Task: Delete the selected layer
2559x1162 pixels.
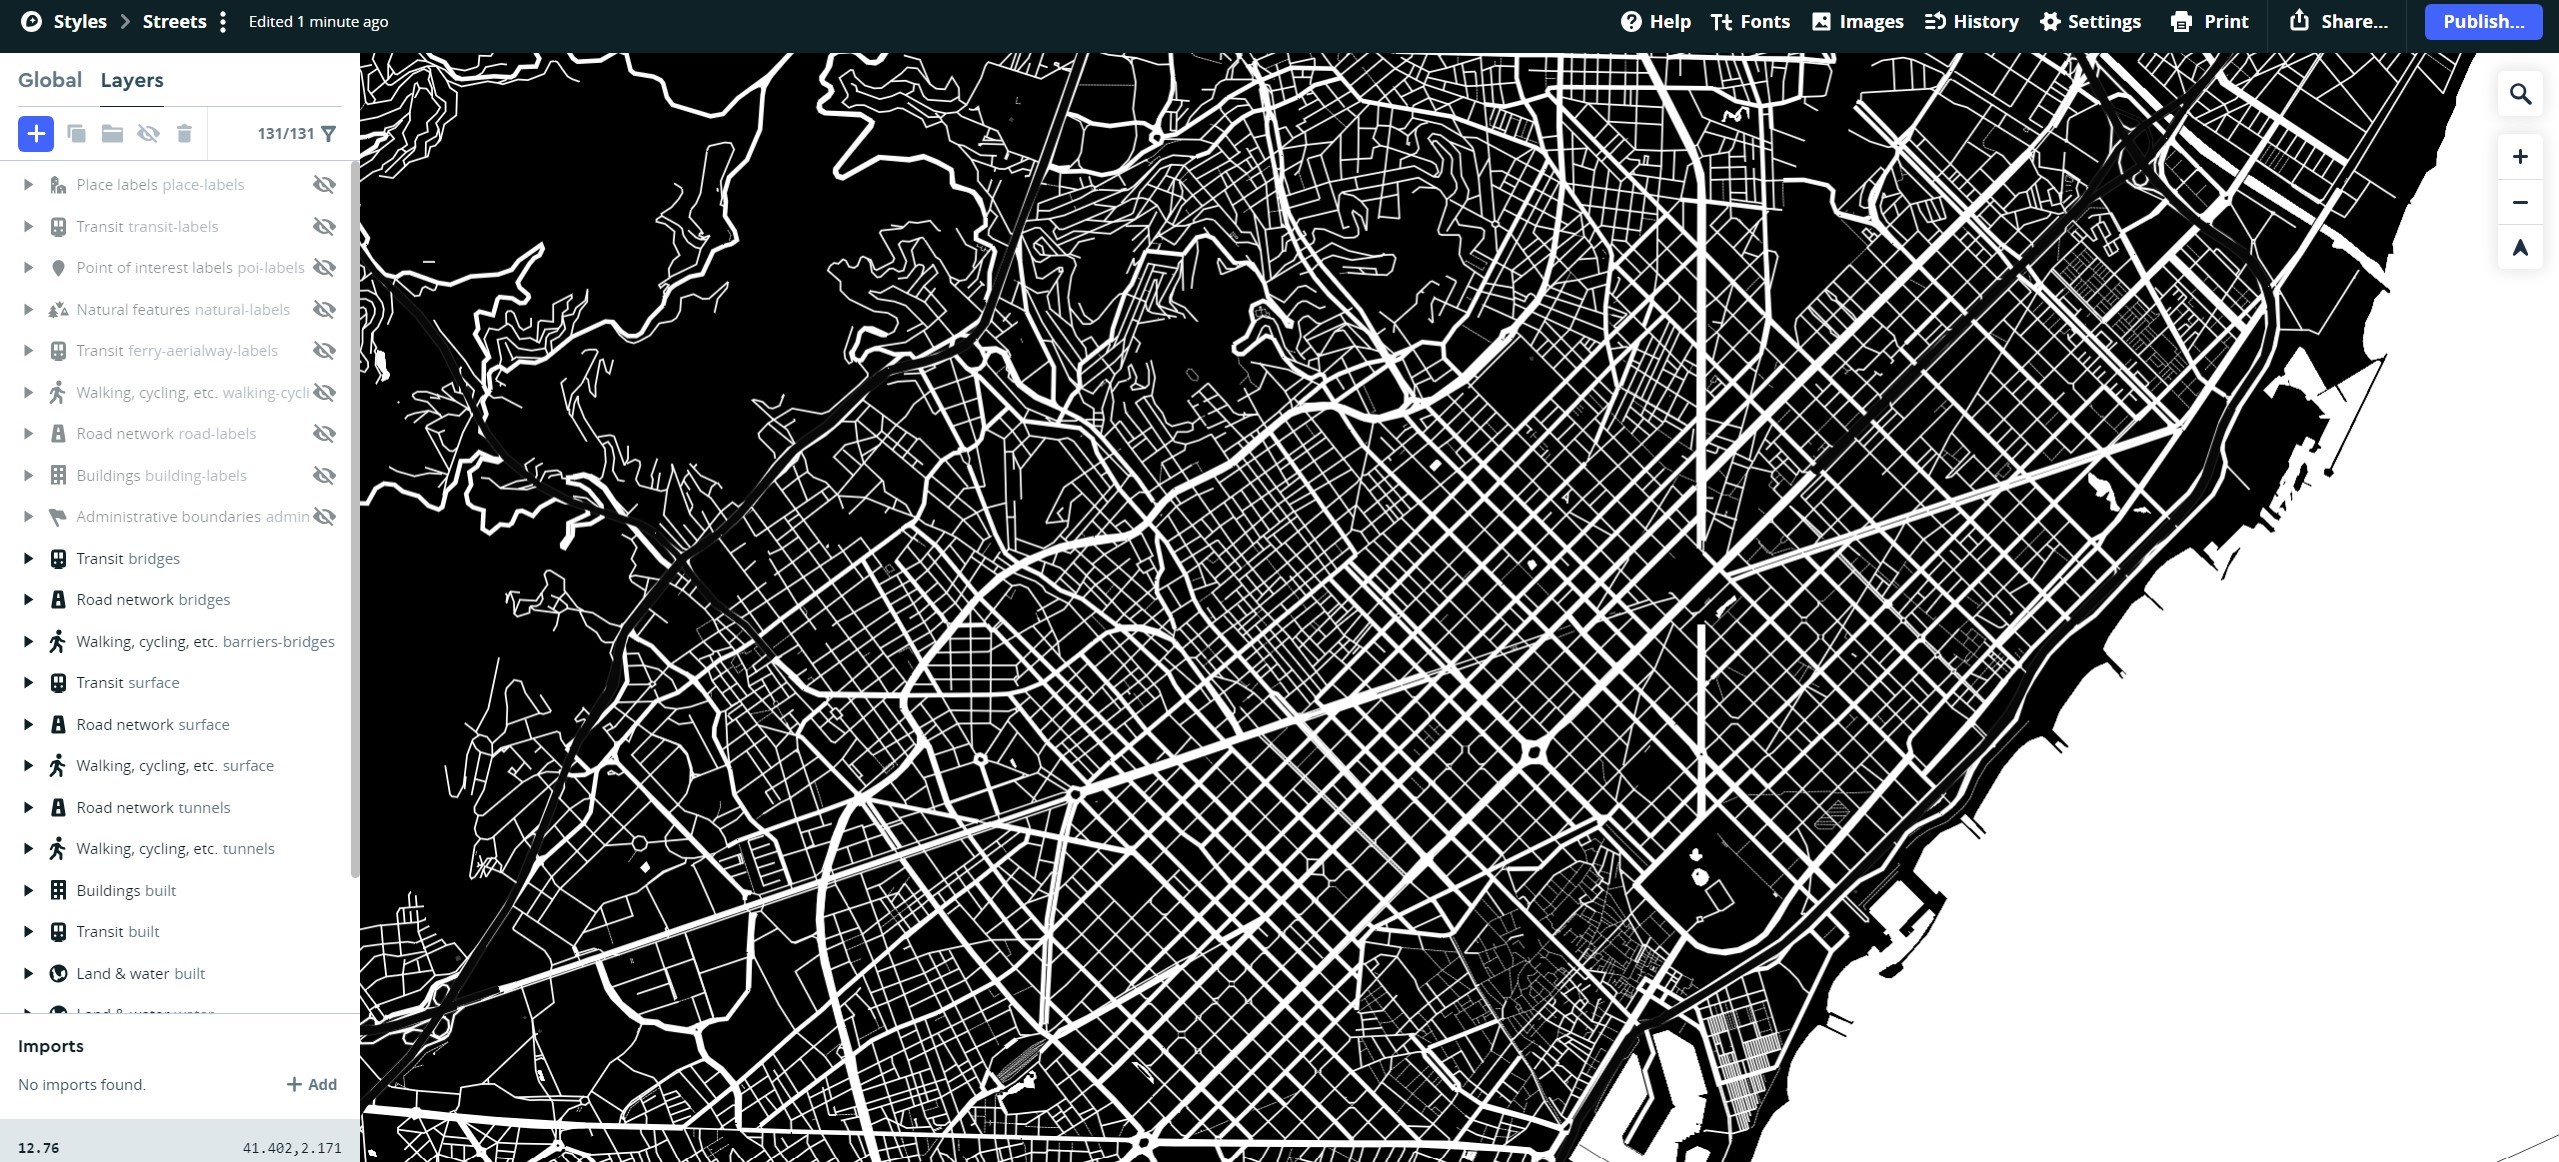Action: tap(183, 133)
